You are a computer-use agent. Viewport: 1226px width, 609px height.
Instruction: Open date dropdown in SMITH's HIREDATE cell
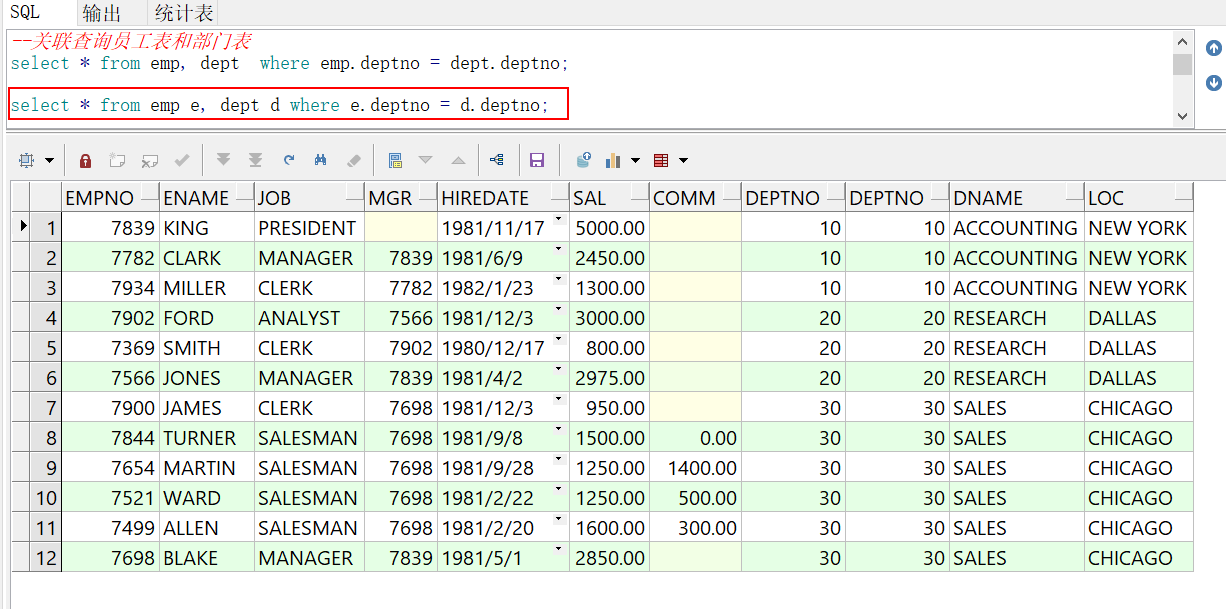[x=558, y=340]
